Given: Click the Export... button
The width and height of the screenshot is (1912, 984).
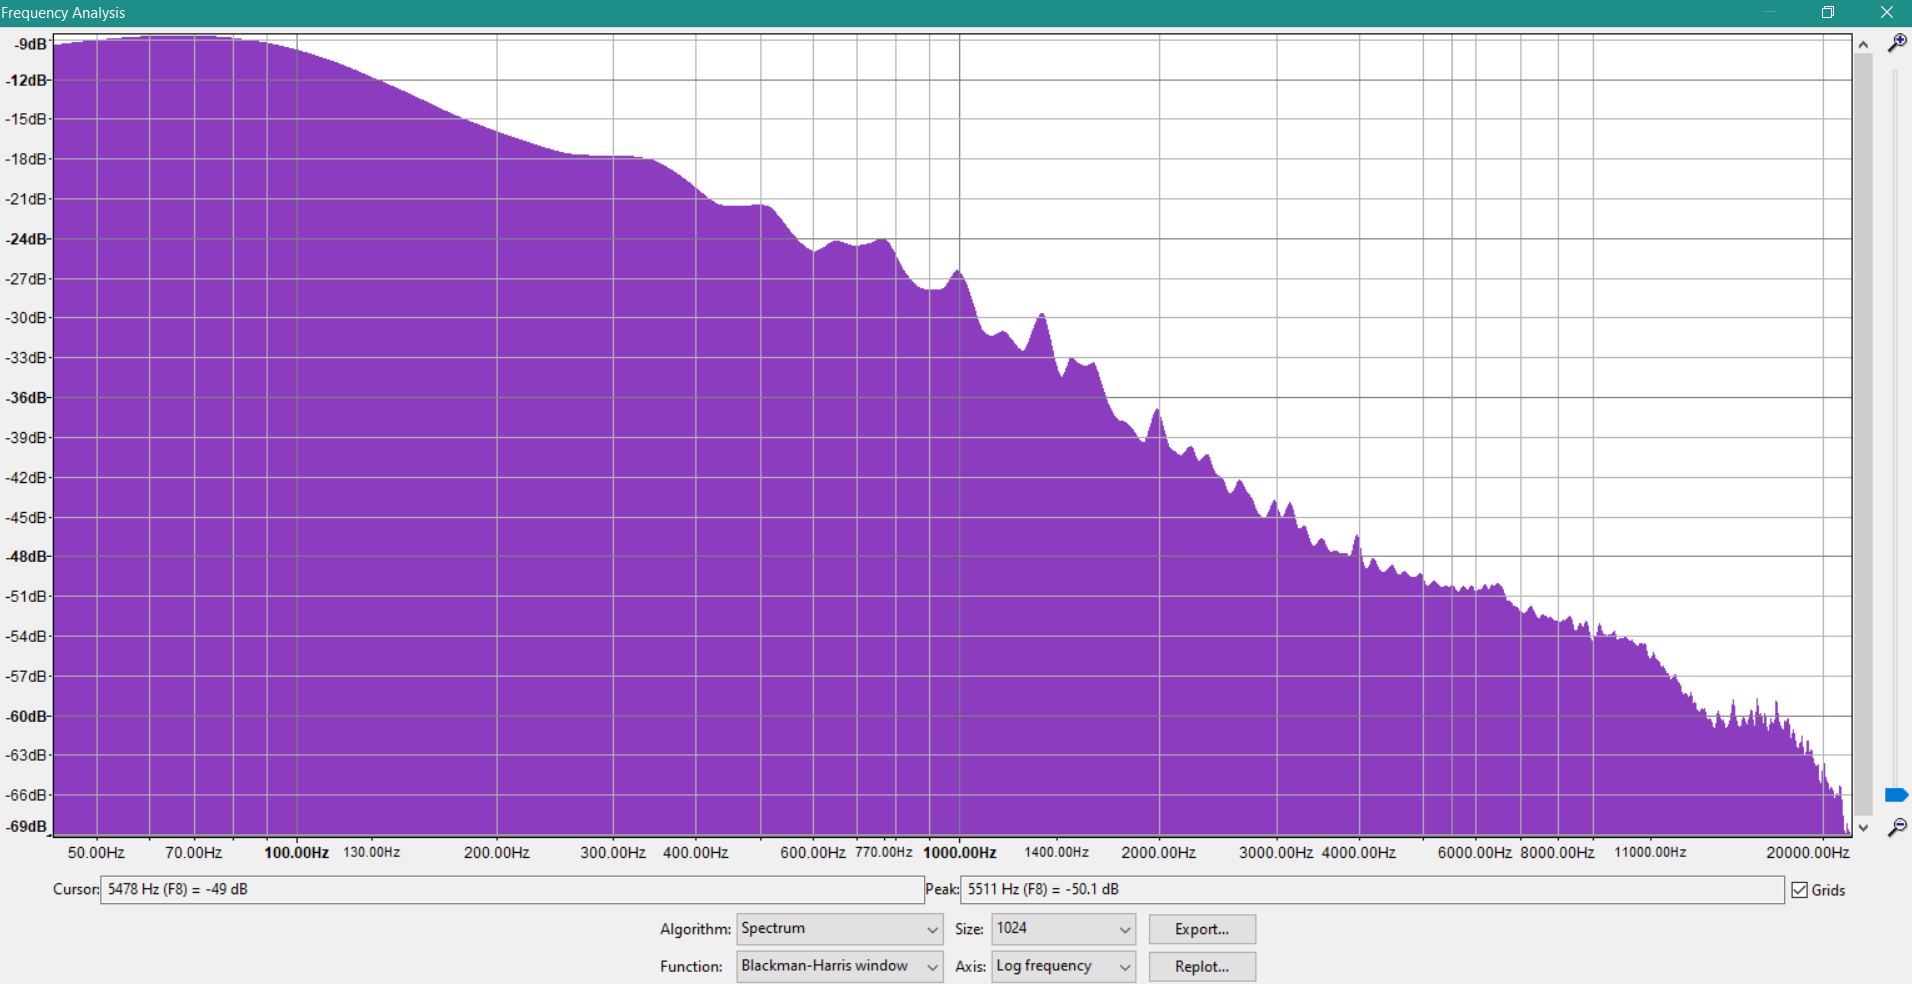Looking at the screenshot, I should pos(1201,929).
